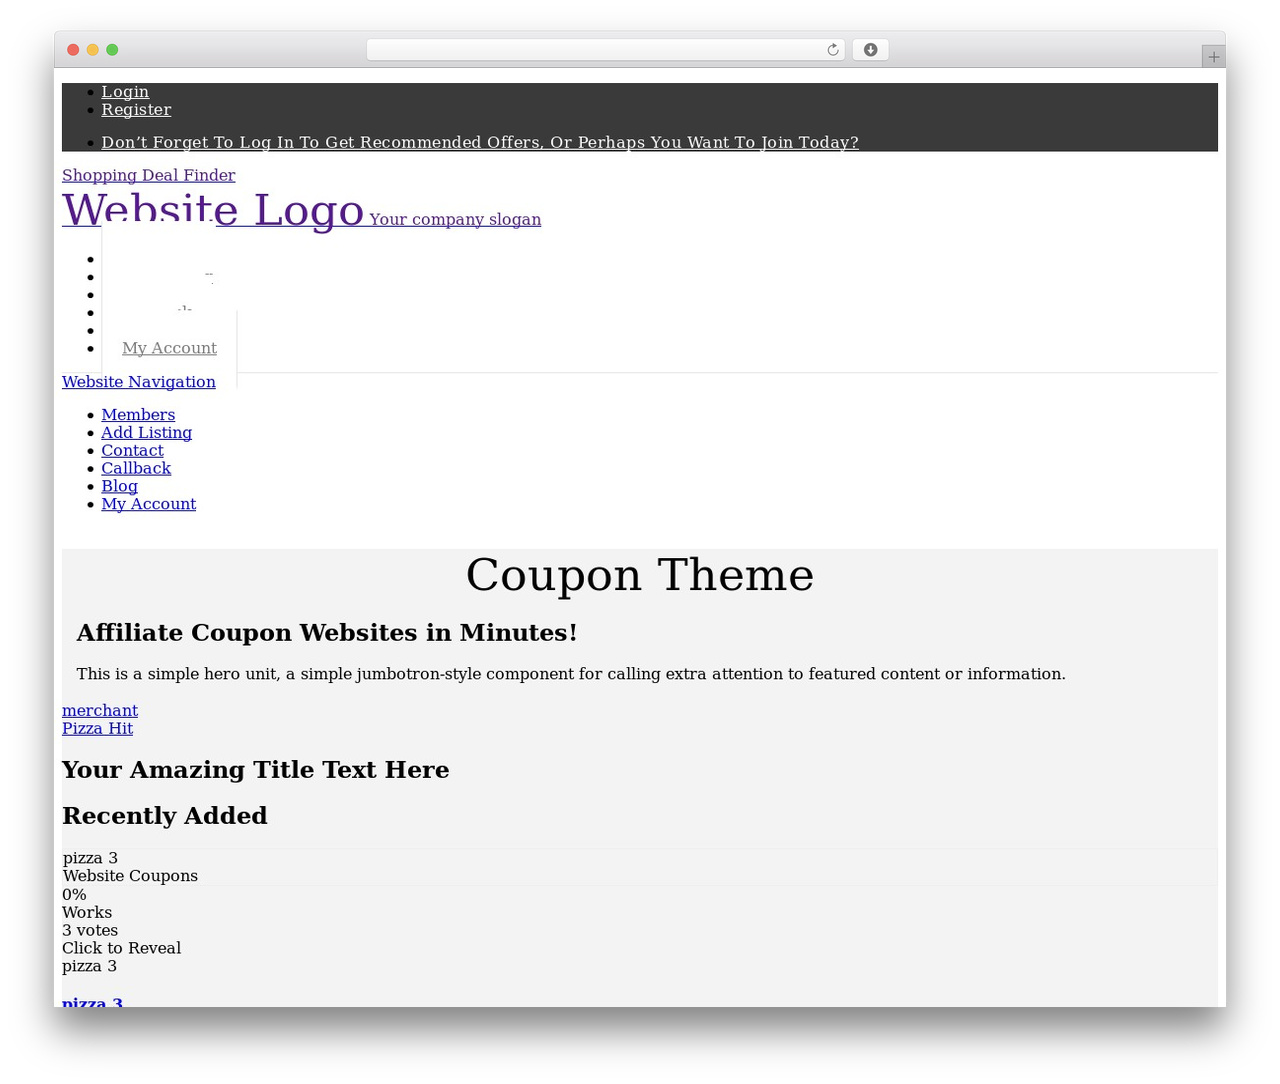The width and height of the screenshot is (1280, 1084).
Task: Open the Shopping Deal Finder link
Action: tap(149, 175)
